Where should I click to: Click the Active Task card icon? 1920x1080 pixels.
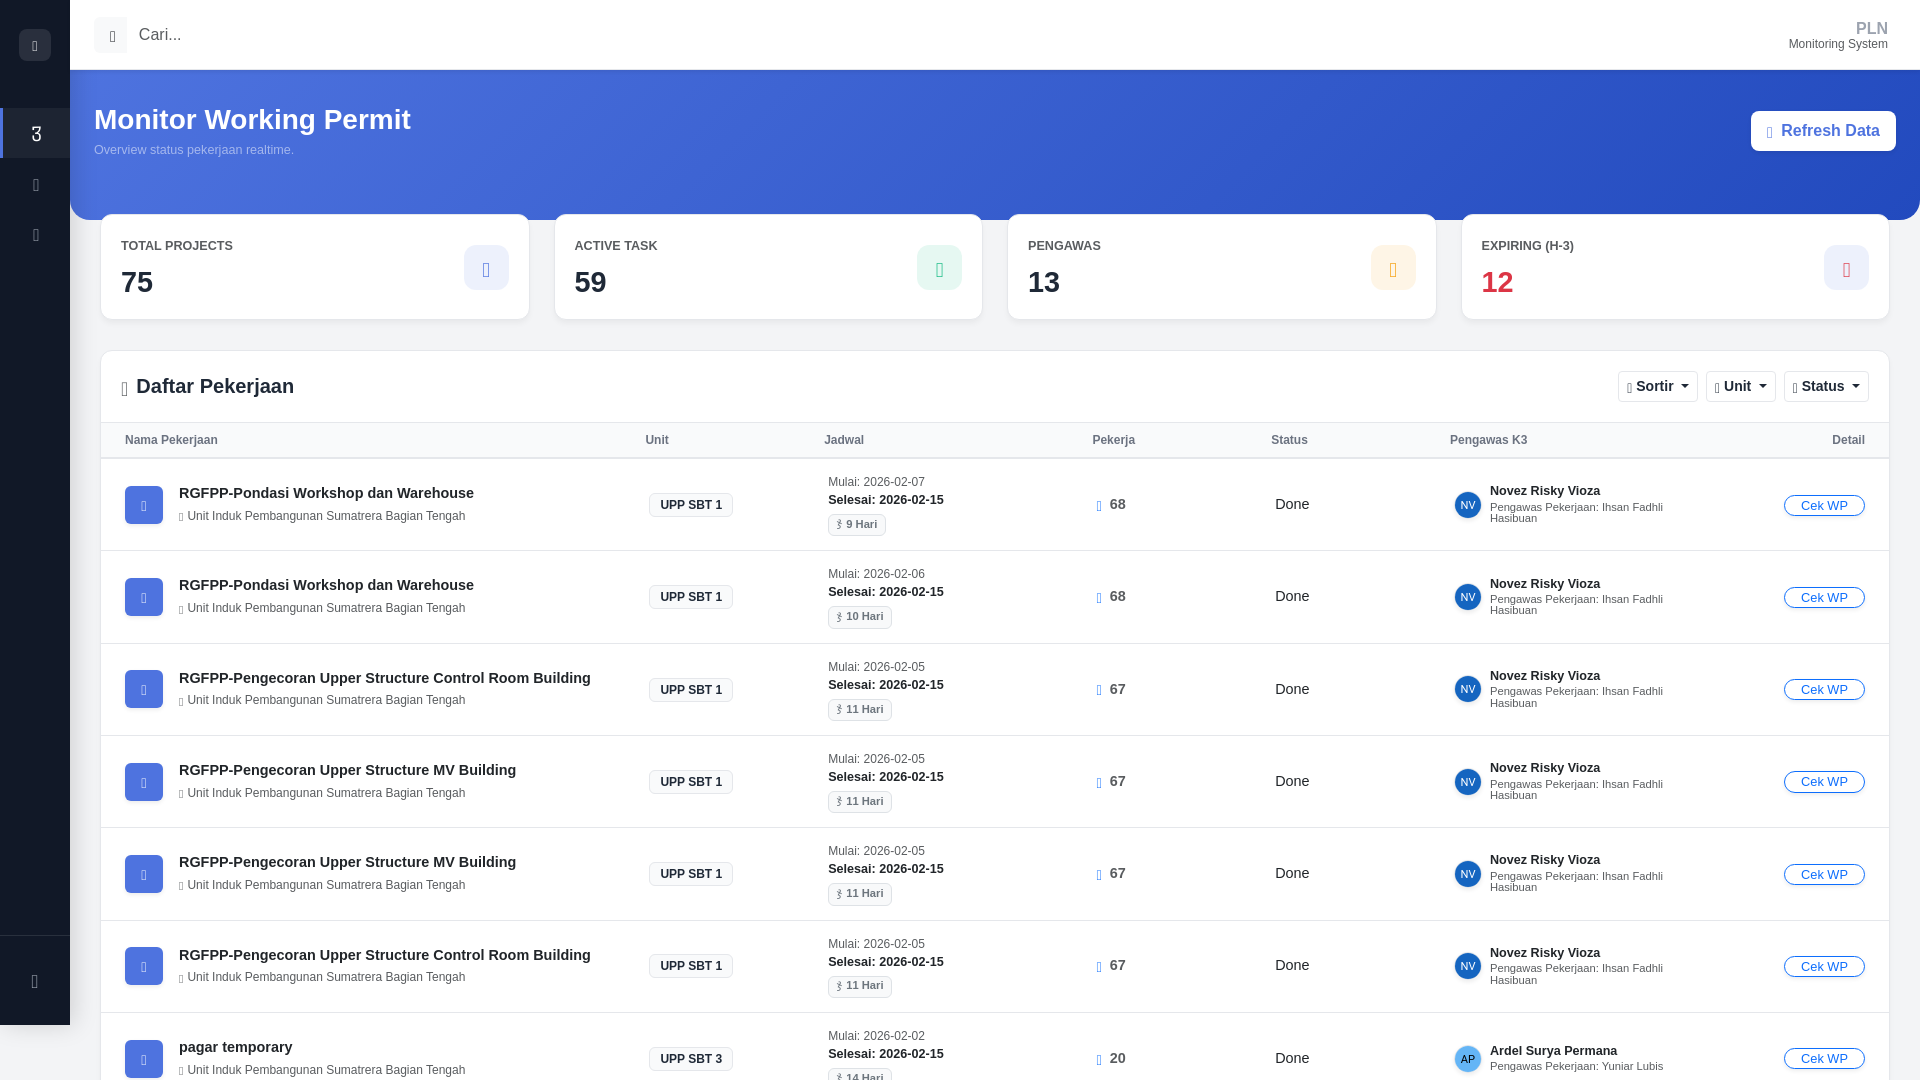pos(939,268)
